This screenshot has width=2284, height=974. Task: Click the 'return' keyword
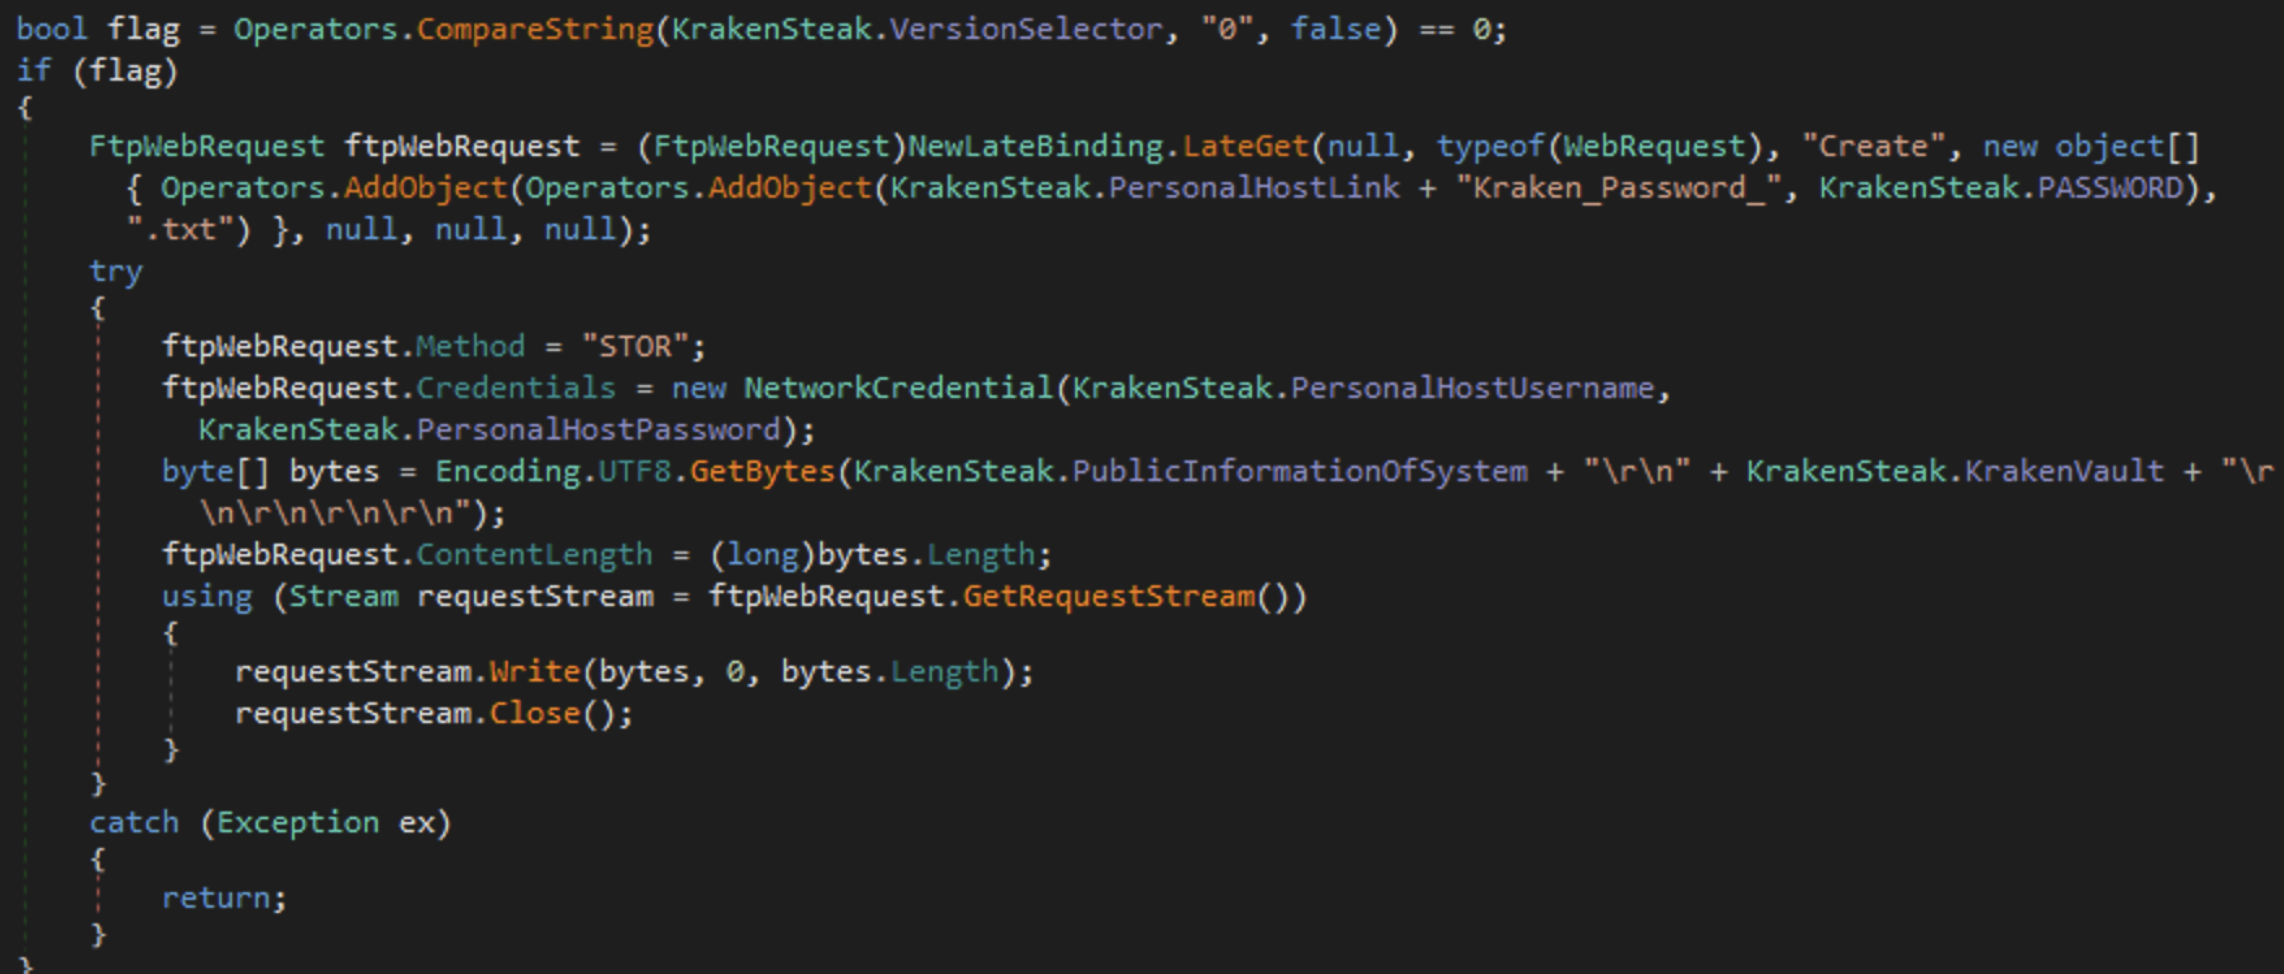[216, 898]
